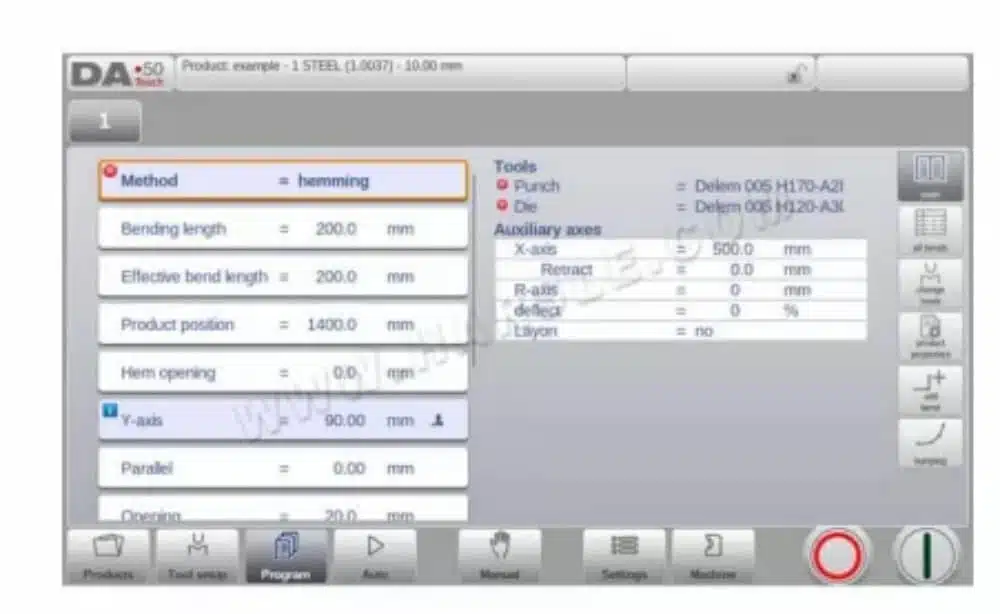Edit the Retract value row
Viewport: 1000px width, 614px height.
[x=681, y=270]
